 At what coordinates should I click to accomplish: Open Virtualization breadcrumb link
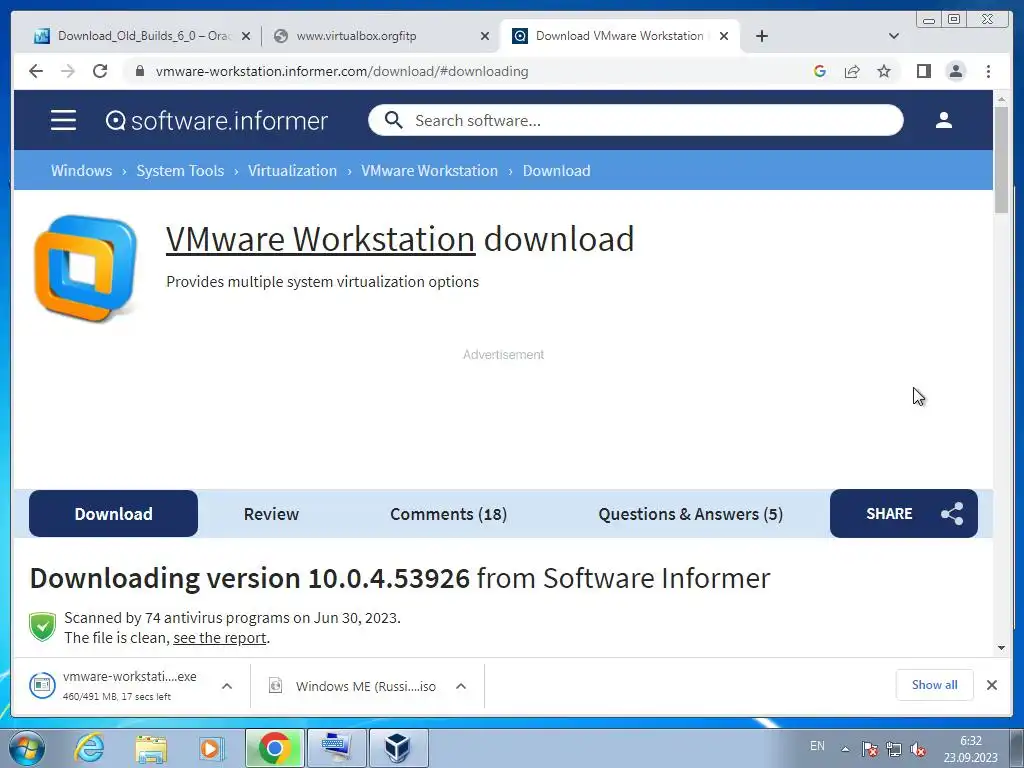click(293, 170)
